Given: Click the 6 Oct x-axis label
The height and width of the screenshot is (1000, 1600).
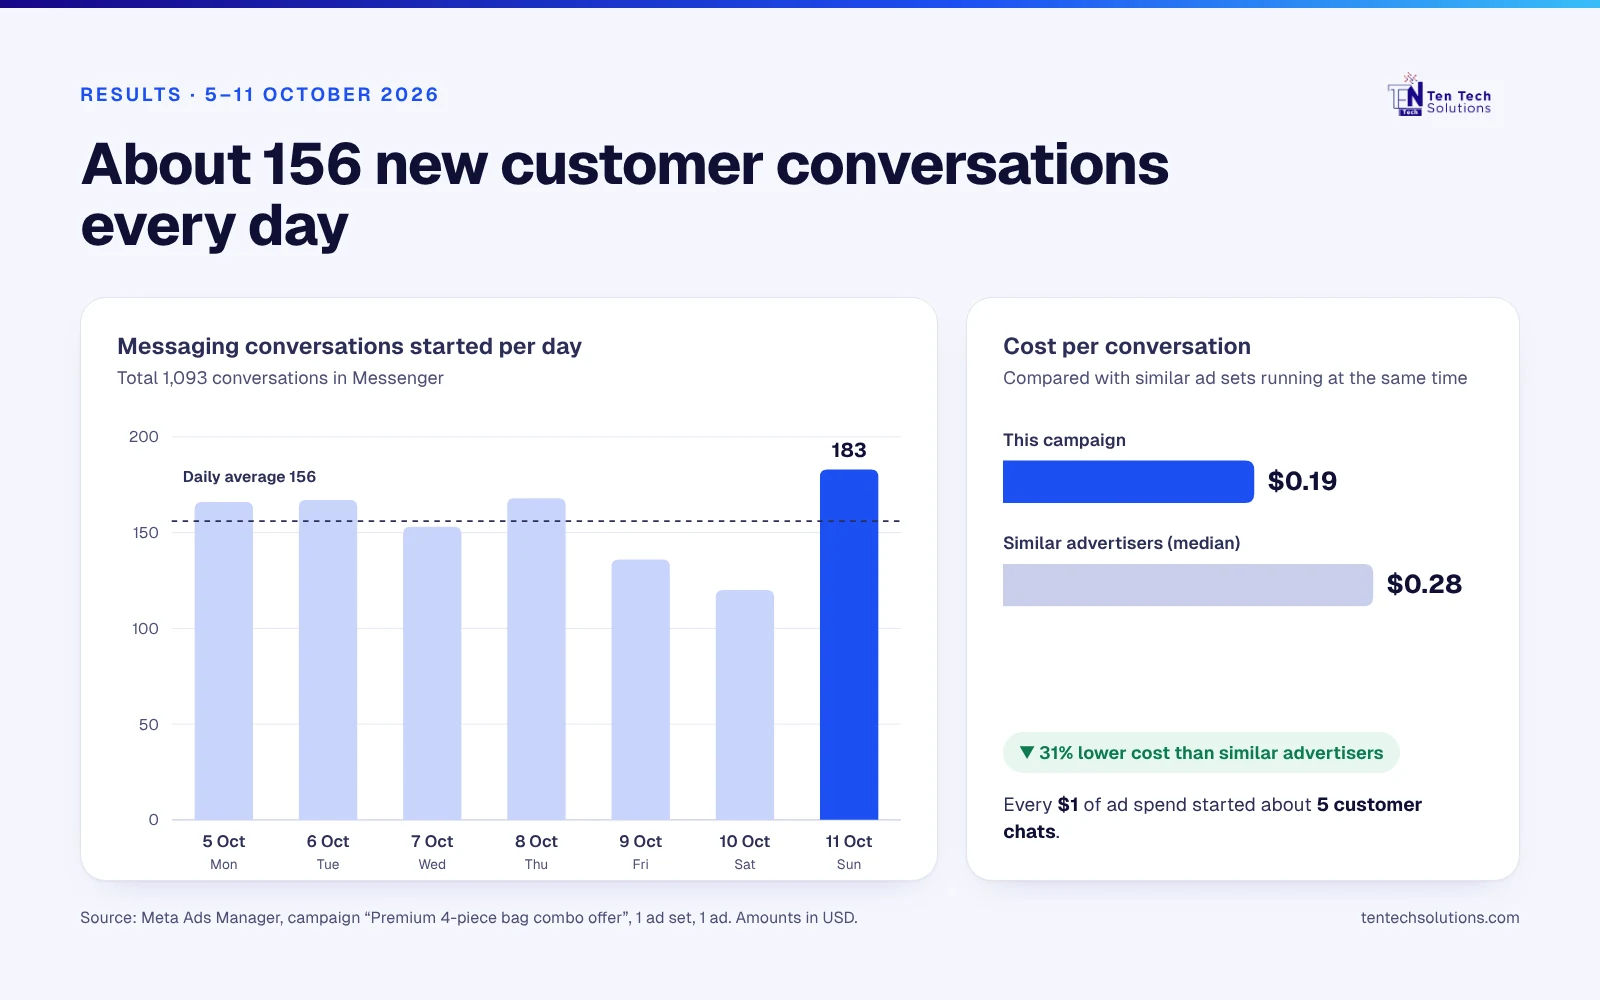Looking at the screenshot, I should click(328, 842).
